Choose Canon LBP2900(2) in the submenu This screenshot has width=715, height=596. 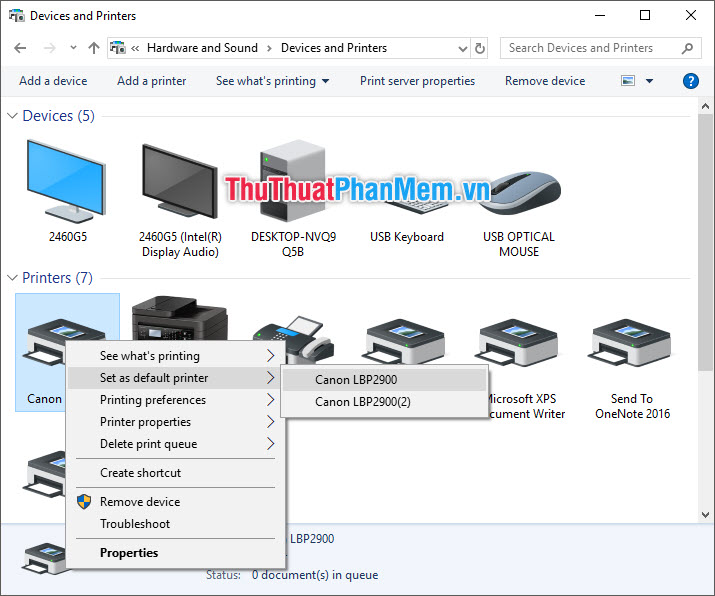384,402
